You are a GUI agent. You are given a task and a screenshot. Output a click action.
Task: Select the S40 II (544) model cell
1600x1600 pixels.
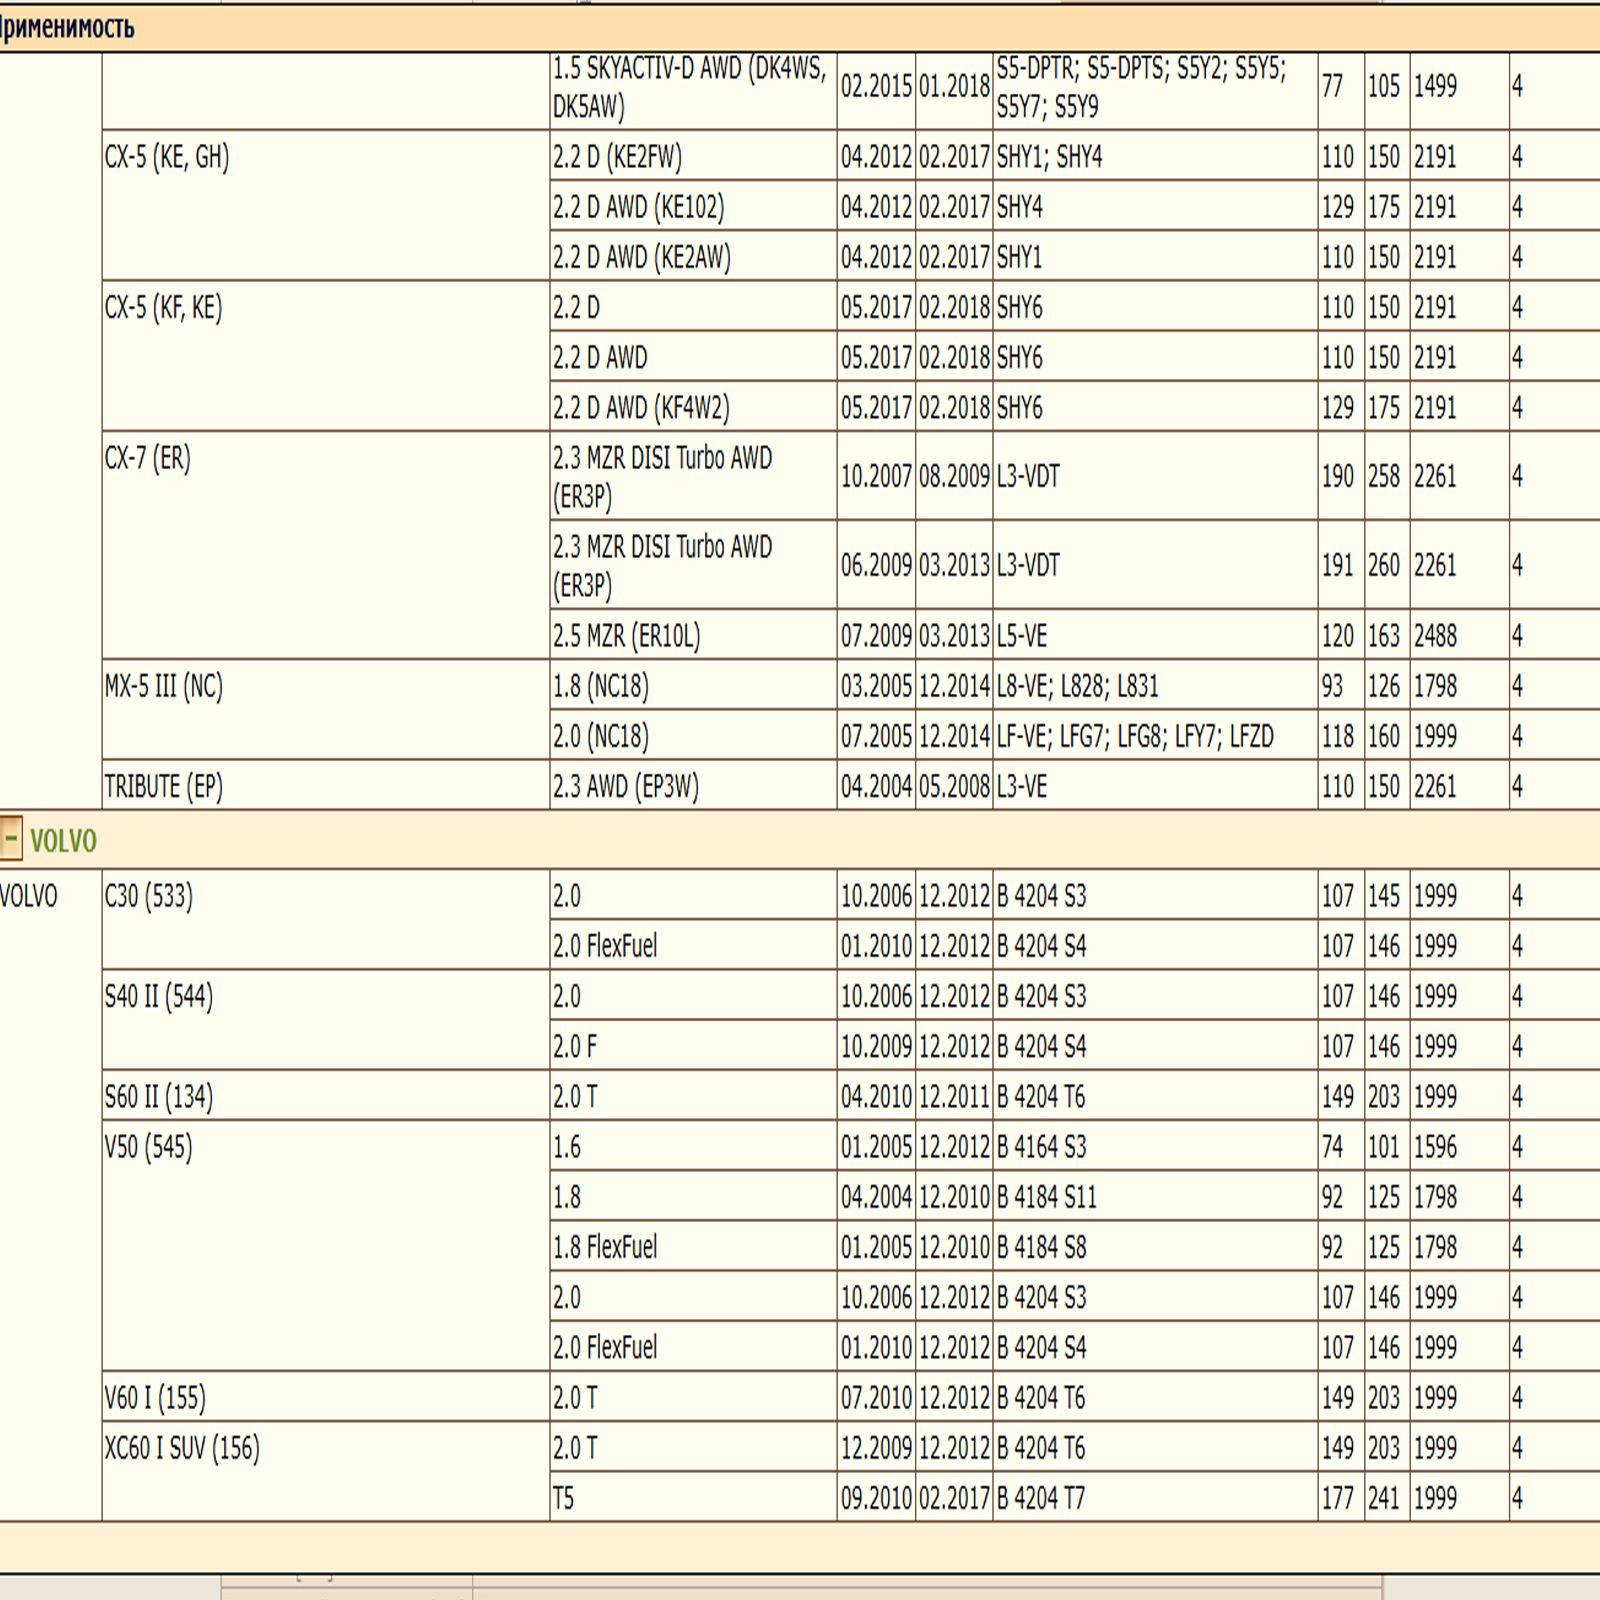pos(158,996)
